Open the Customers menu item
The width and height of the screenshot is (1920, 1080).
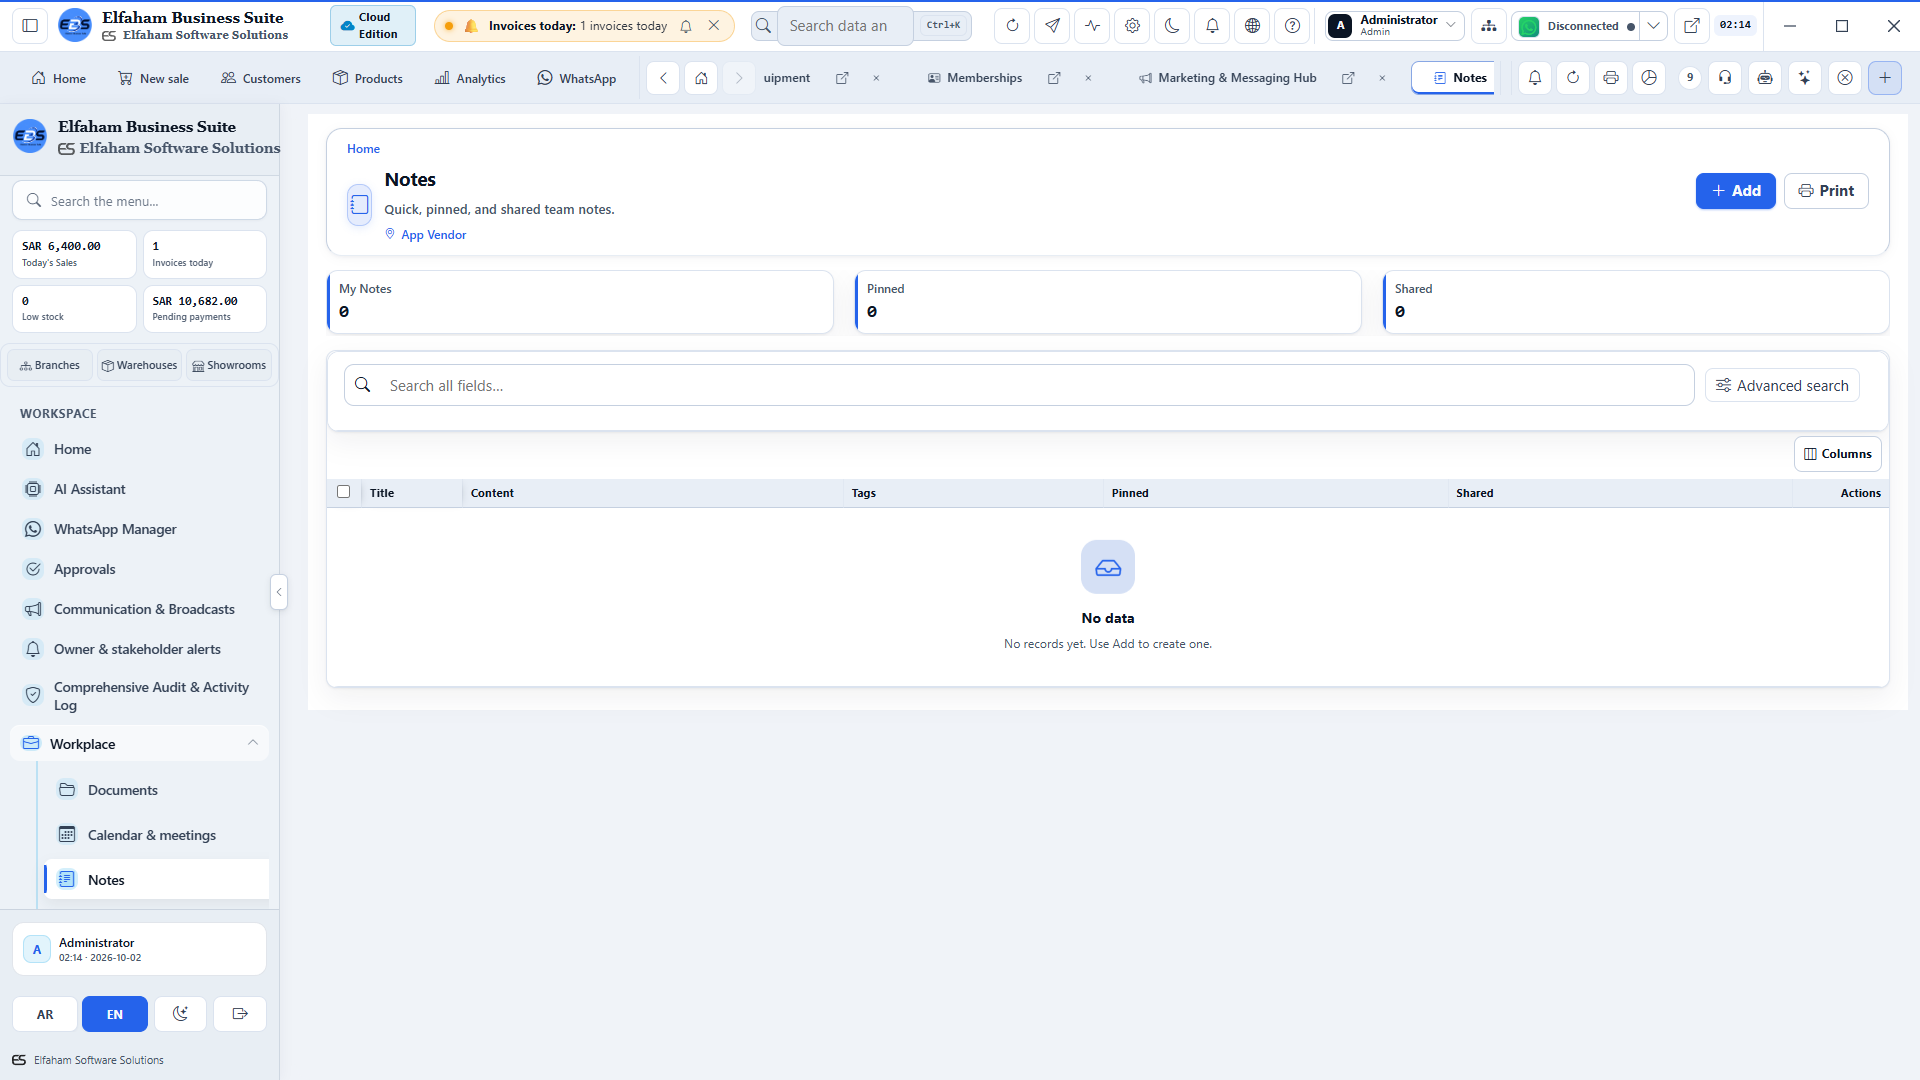coord(261,78)
